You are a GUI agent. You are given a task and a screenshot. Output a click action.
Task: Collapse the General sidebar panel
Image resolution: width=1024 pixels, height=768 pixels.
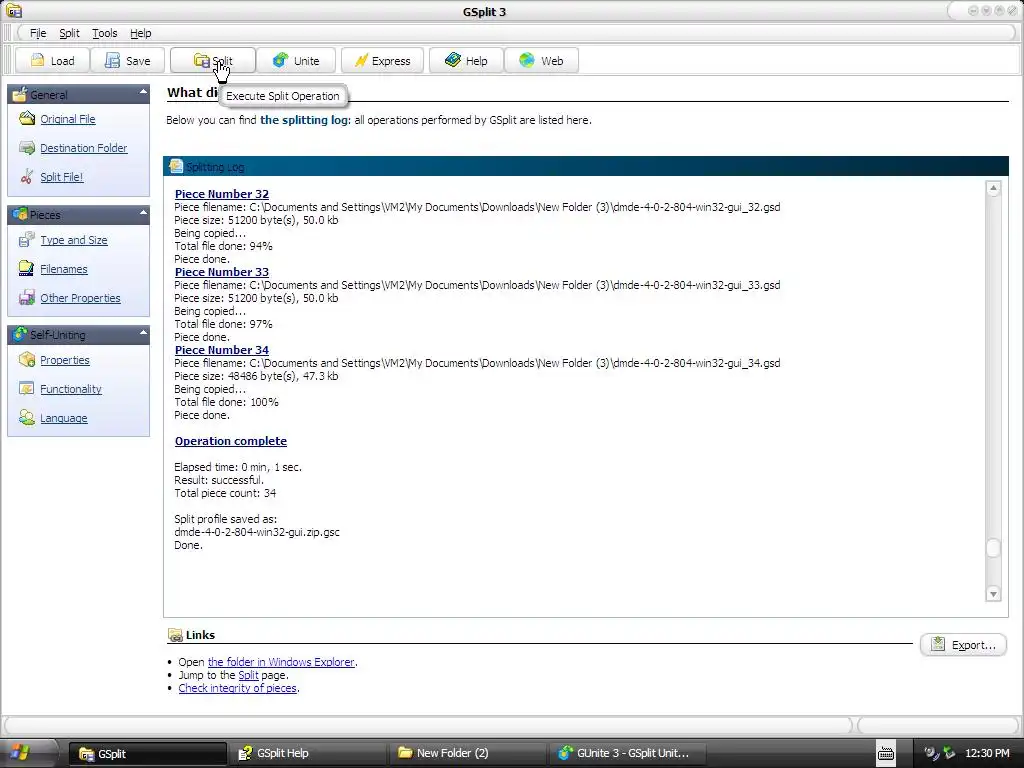click(143, 93)
